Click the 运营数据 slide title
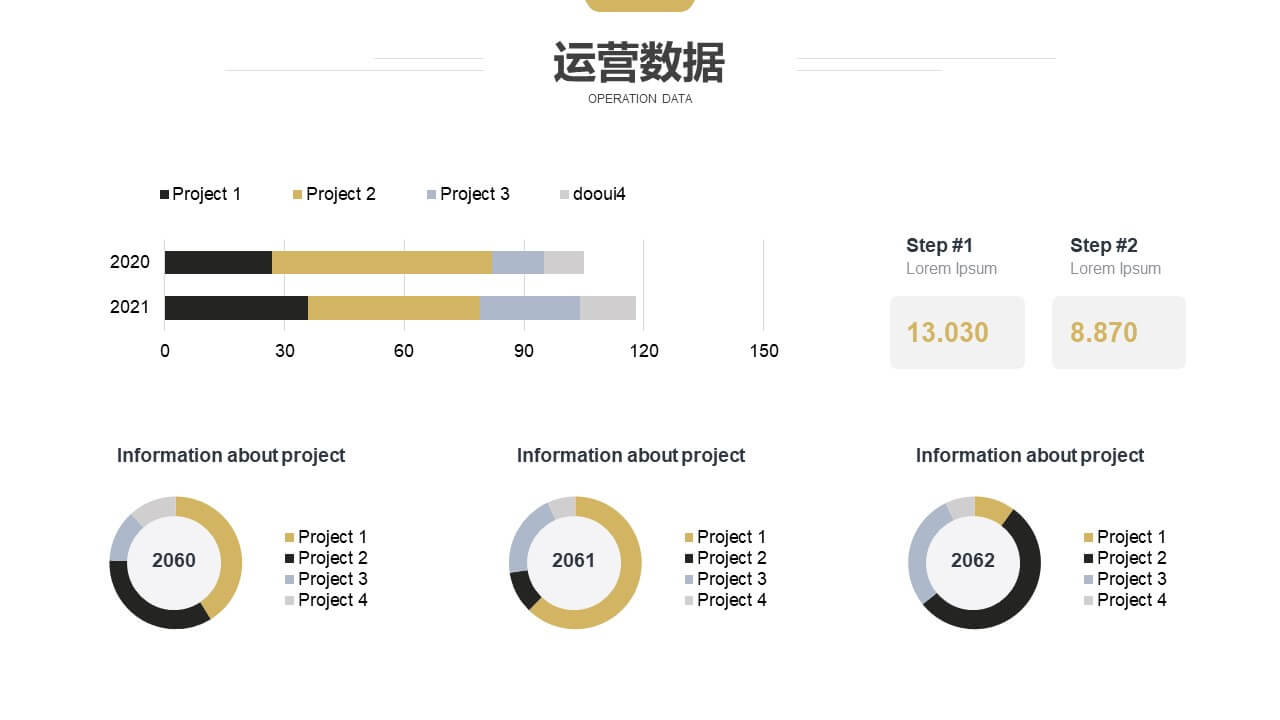Screen dimensions: 1280x720 pyautogui.click(x=639, y=62)
